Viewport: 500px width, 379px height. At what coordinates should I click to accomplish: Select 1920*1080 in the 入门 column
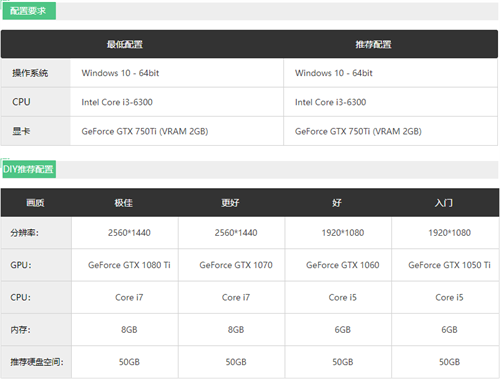click(449, 233)
